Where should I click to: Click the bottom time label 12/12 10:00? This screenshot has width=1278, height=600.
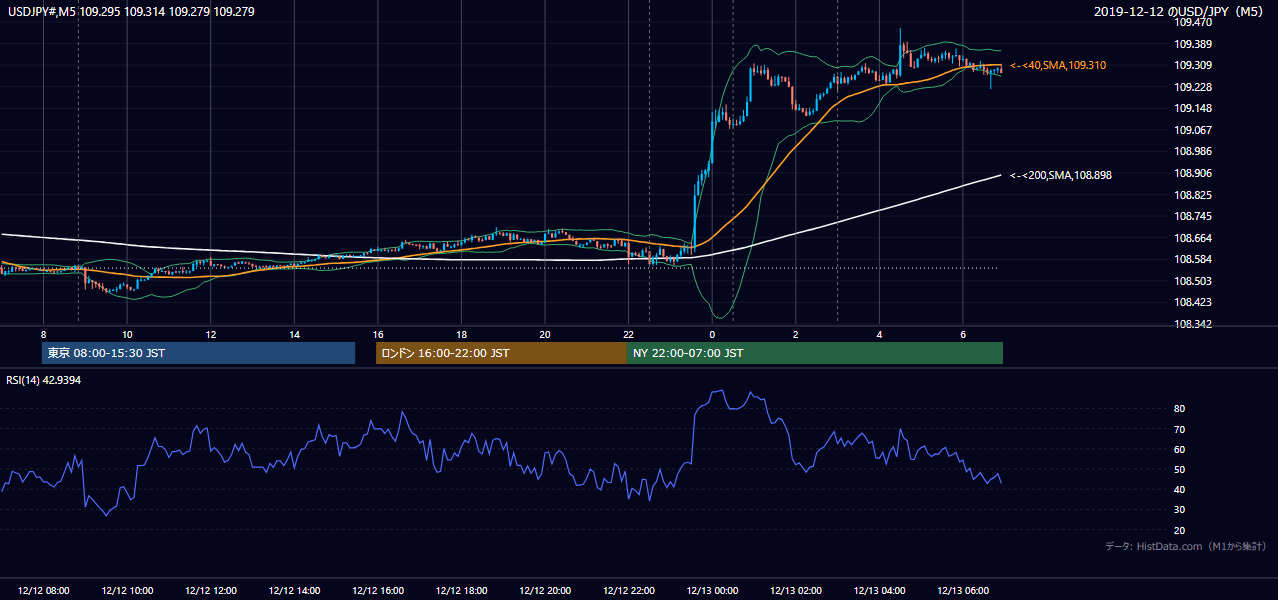tap(128, 591)
